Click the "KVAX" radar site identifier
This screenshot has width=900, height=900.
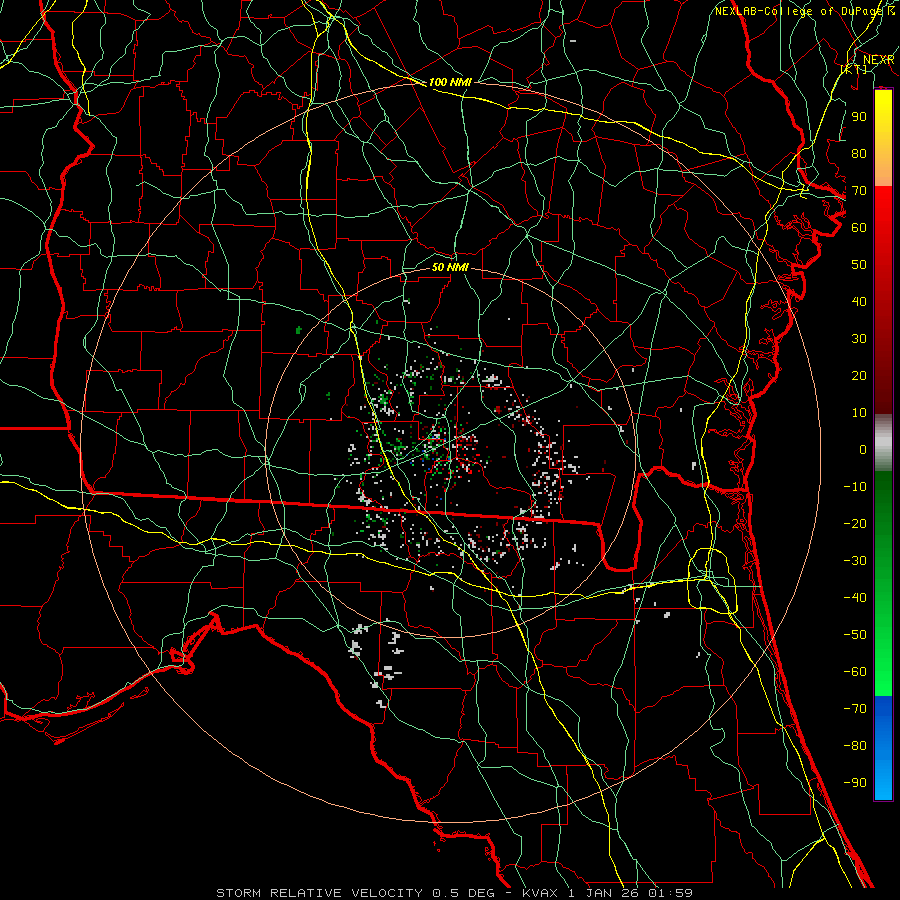click(x=540, y=893)
